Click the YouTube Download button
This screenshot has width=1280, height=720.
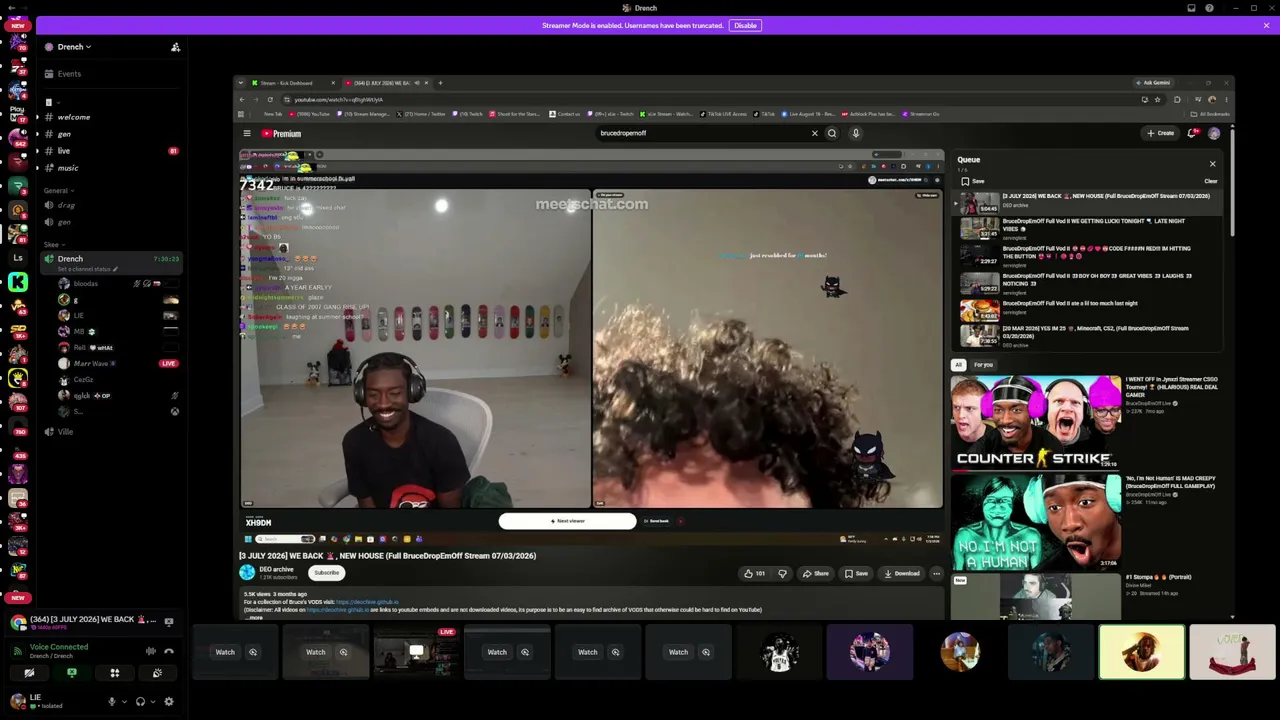pyautogui.click(x=901, y=573)
